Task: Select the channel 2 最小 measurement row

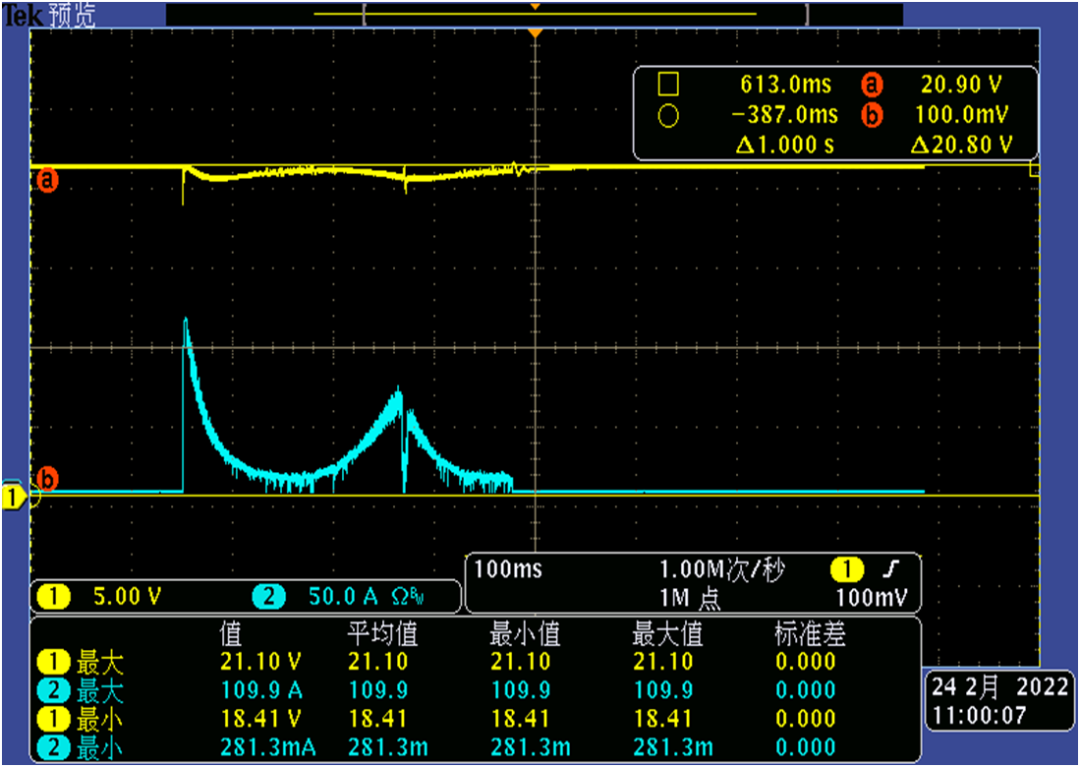Action: point(80,746)
